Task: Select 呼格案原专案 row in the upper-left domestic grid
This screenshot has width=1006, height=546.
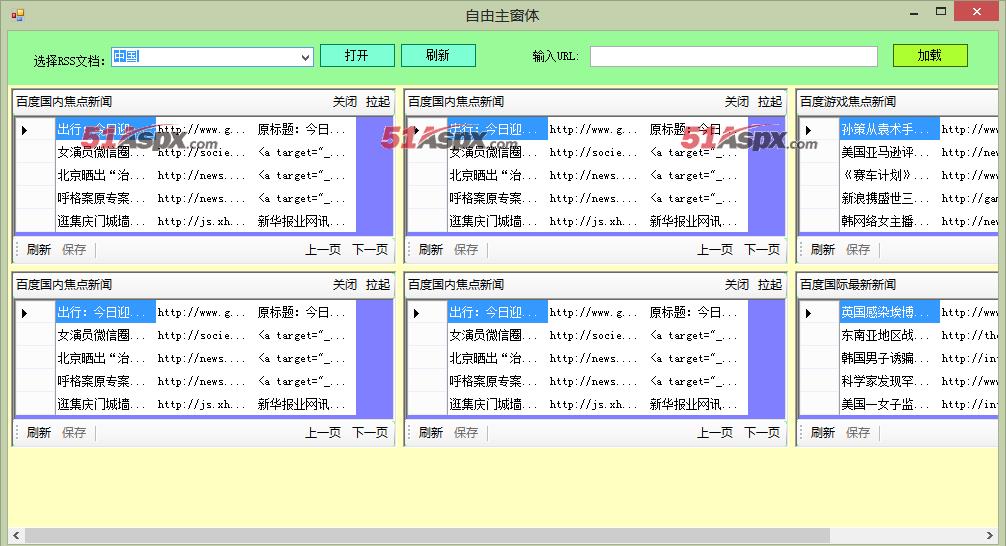Action: click(x=105, y=198)
